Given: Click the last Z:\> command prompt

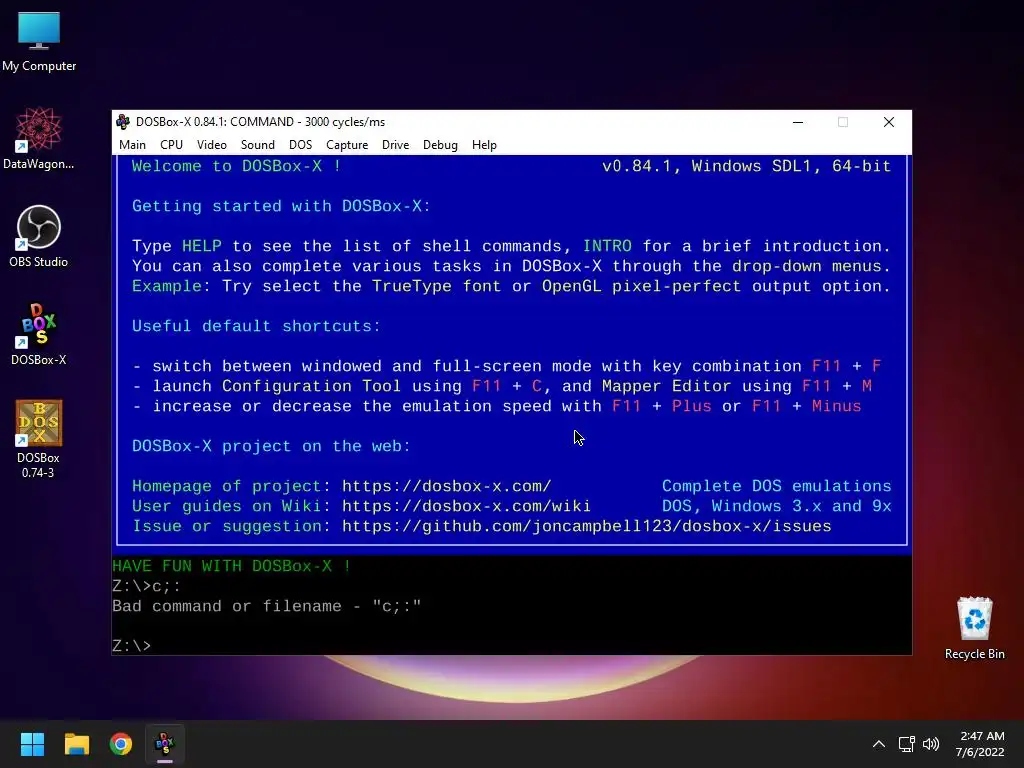Looking at the screenshot, I should pyautogui.click(x=132, y=646).
